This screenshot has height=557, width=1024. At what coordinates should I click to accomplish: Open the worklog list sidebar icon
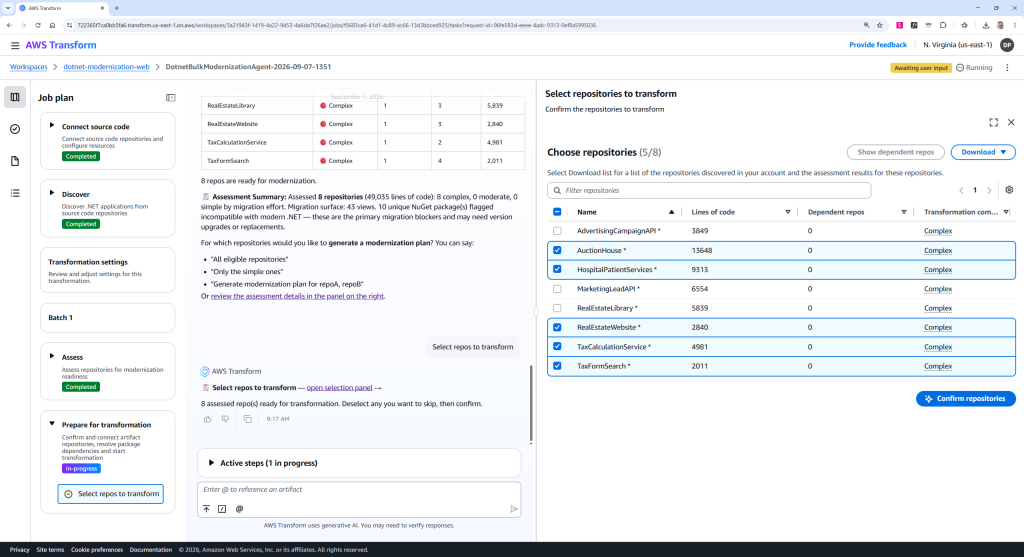(15, 193)
